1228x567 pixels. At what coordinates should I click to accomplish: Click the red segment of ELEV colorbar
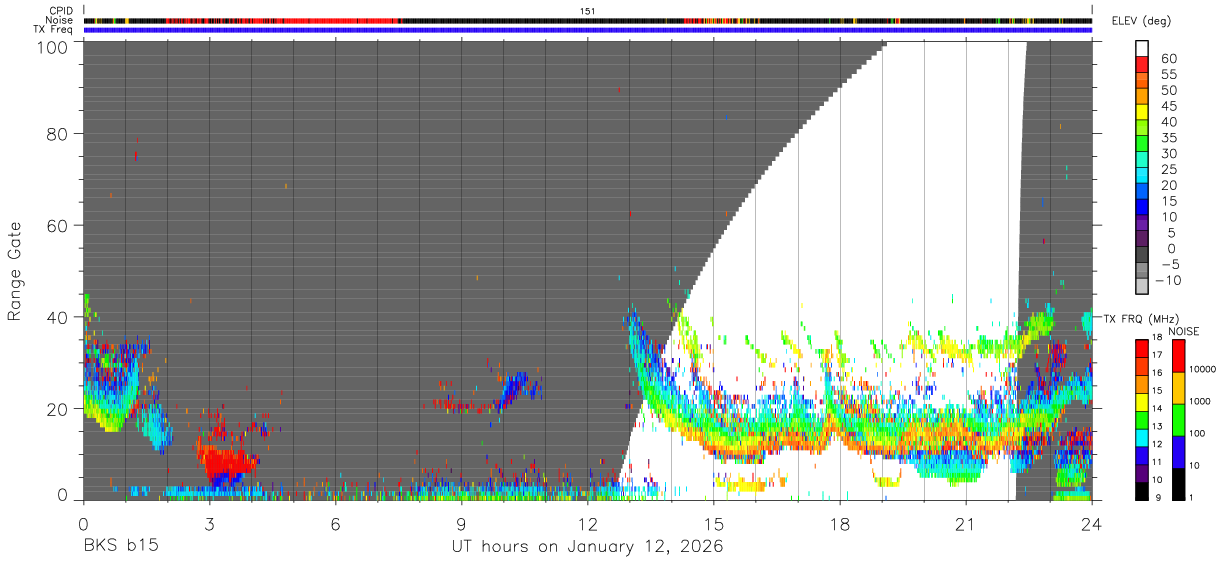click(1142, 64)
